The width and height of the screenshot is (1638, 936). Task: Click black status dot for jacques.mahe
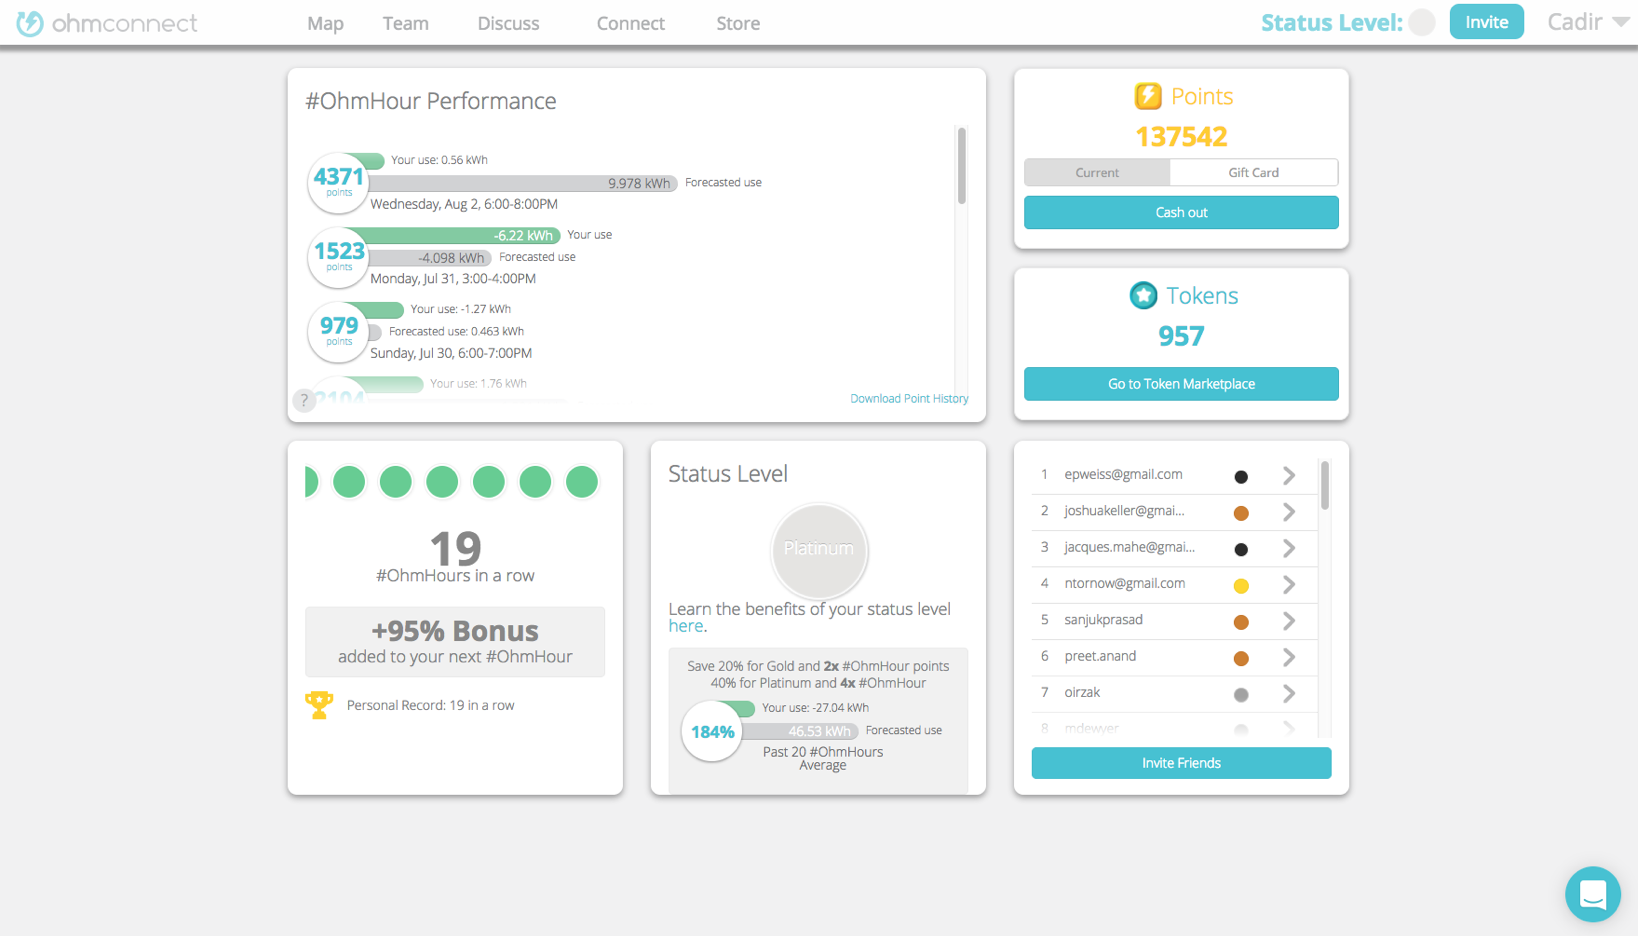click(x=1241, y=549)
